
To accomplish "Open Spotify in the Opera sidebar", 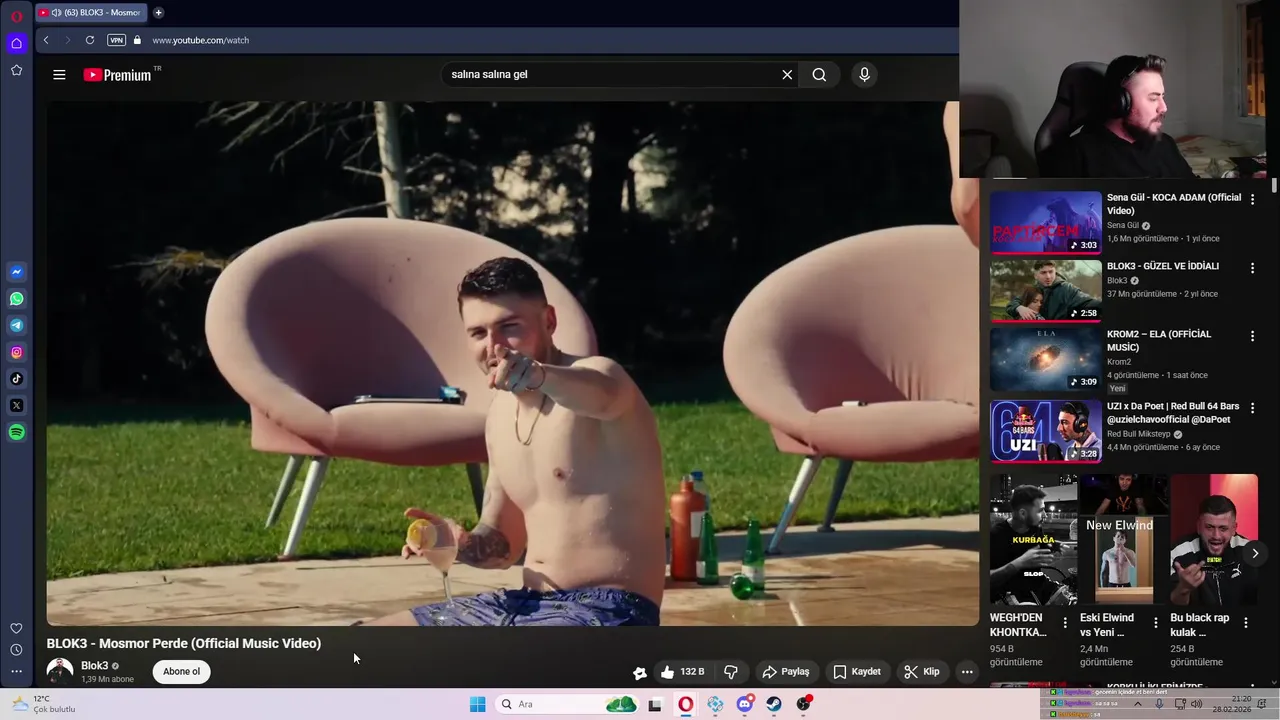I will pos(16,432).
